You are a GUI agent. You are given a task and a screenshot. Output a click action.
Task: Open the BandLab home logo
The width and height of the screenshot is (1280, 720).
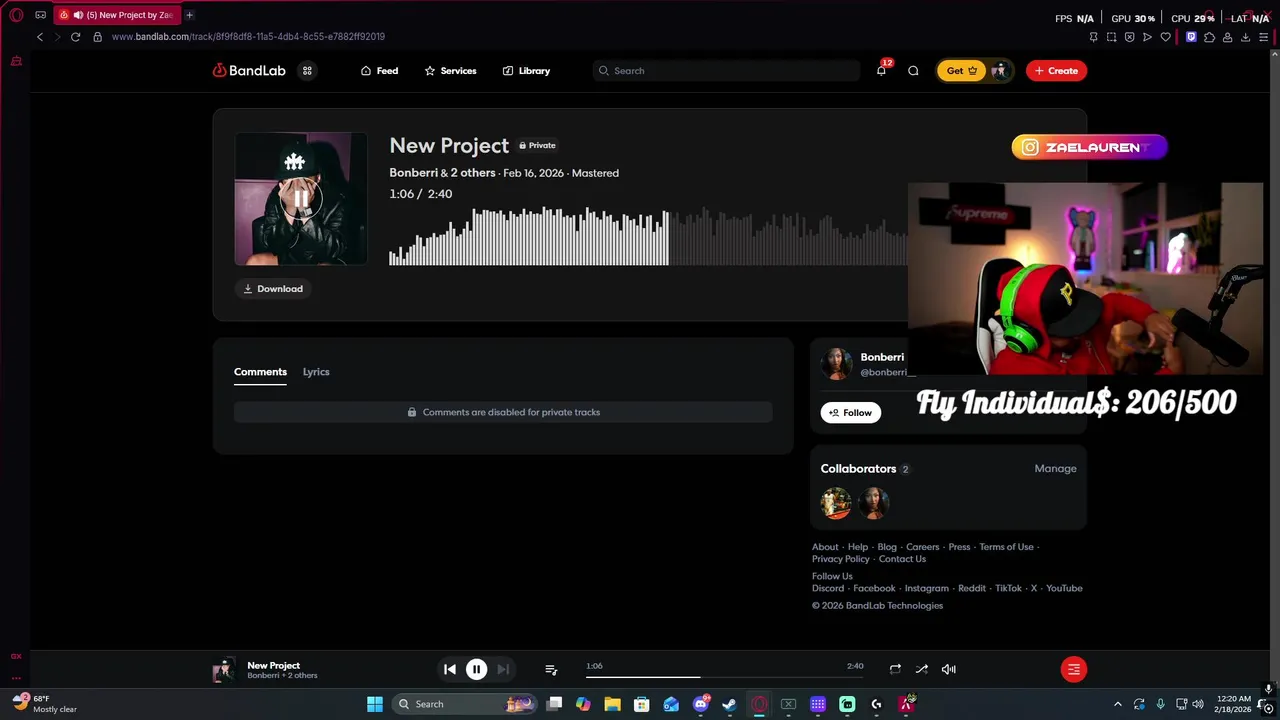click(x=249, y=71)
